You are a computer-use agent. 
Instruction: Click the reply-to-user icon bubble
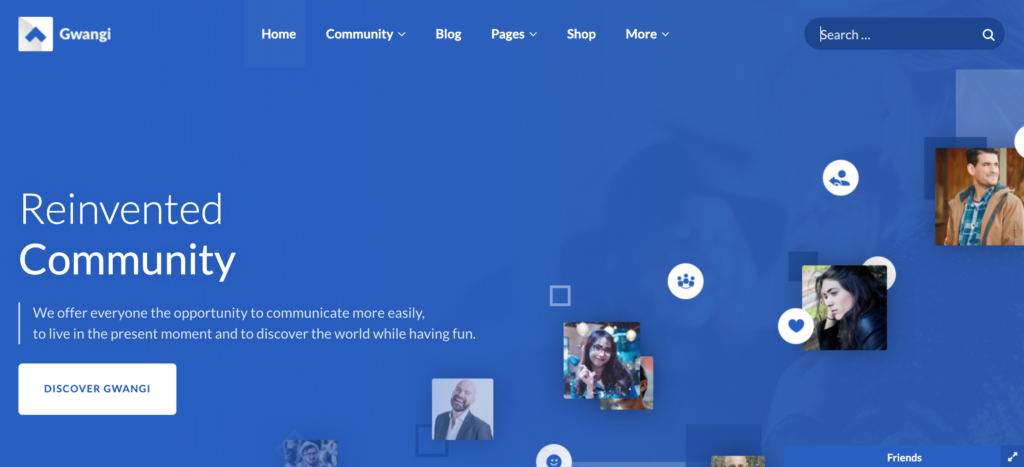tap(840, 178)
